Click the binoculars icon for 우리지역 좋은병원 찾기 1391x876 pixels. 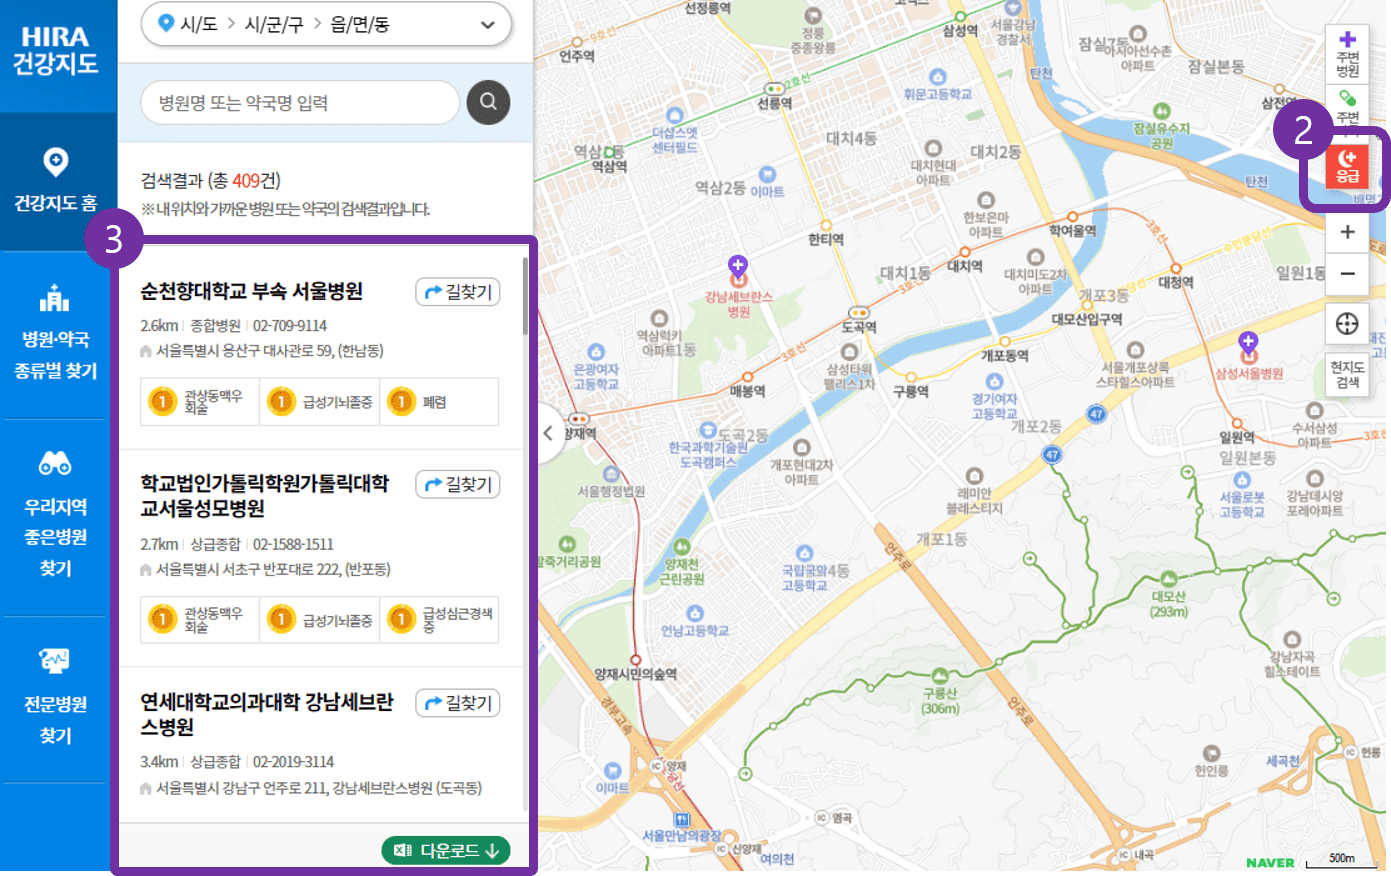[55, 463]
